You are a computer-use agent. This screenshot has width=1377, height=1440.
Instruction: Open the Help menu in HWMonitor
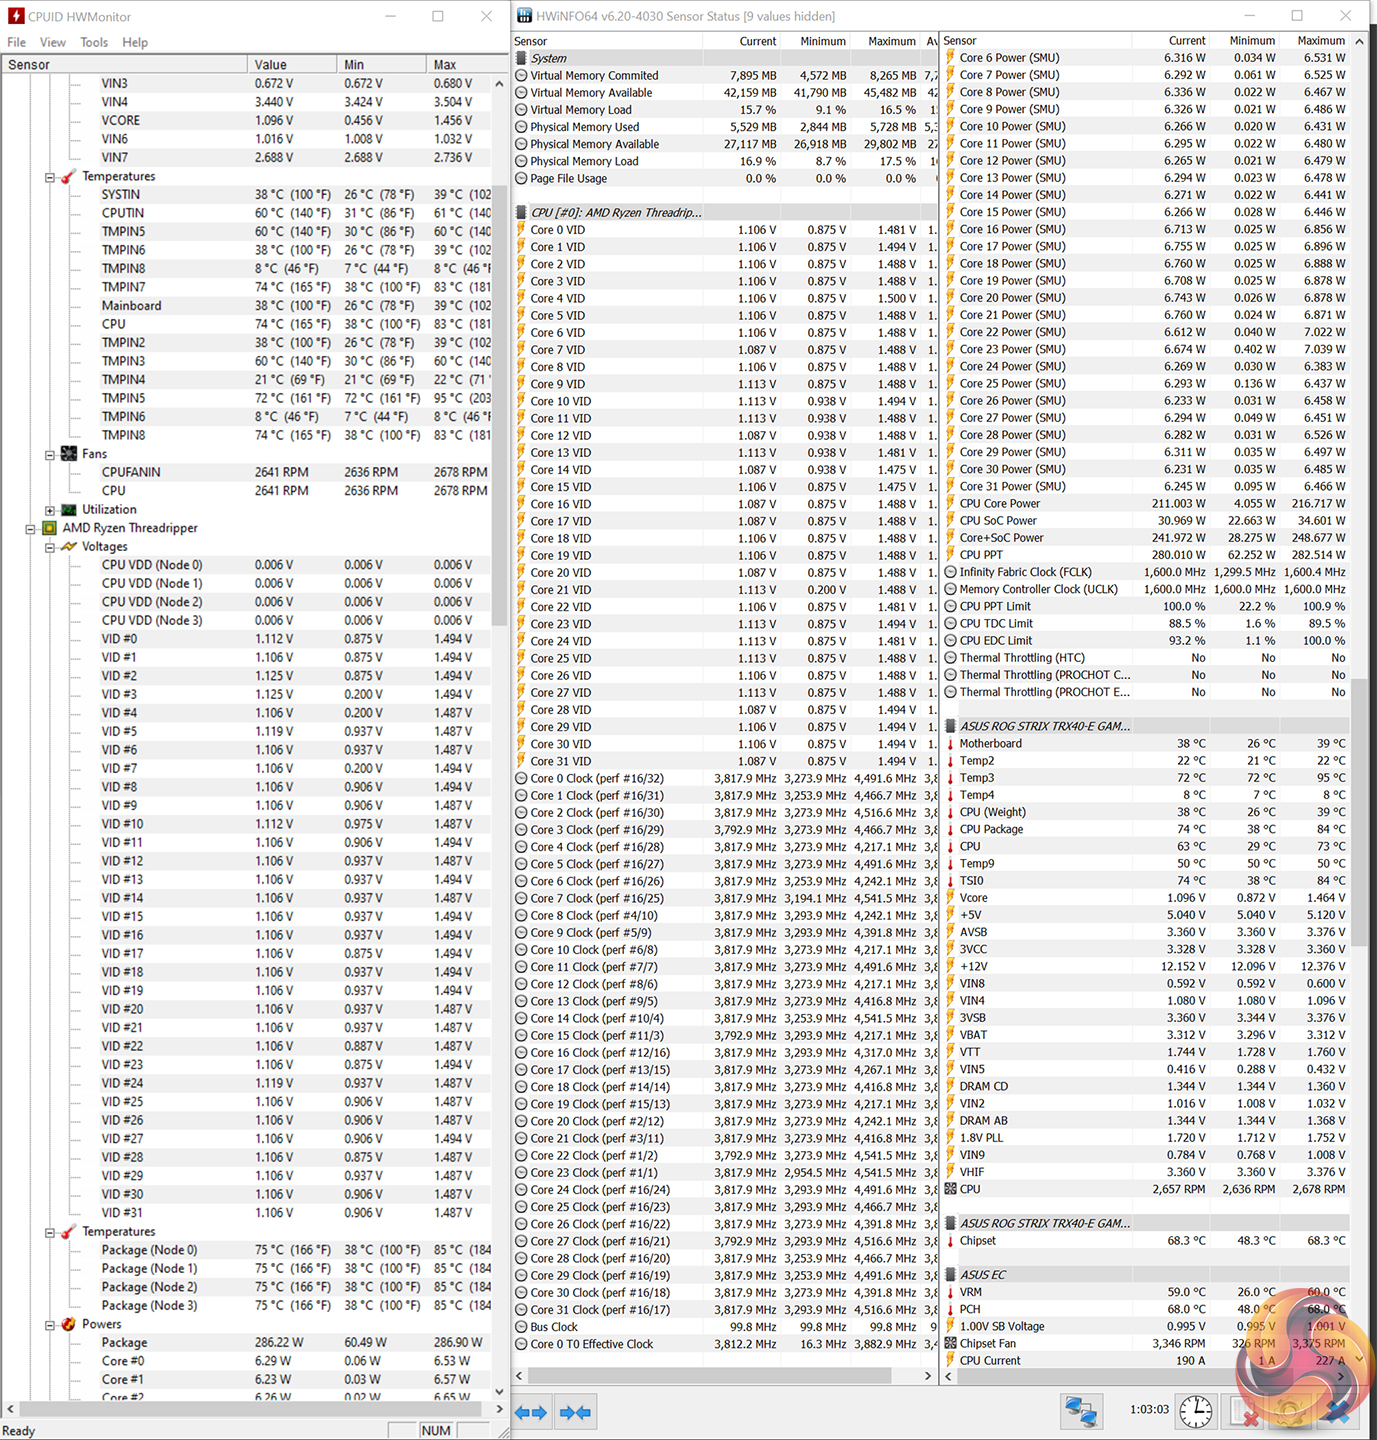(x=135, y=42)
